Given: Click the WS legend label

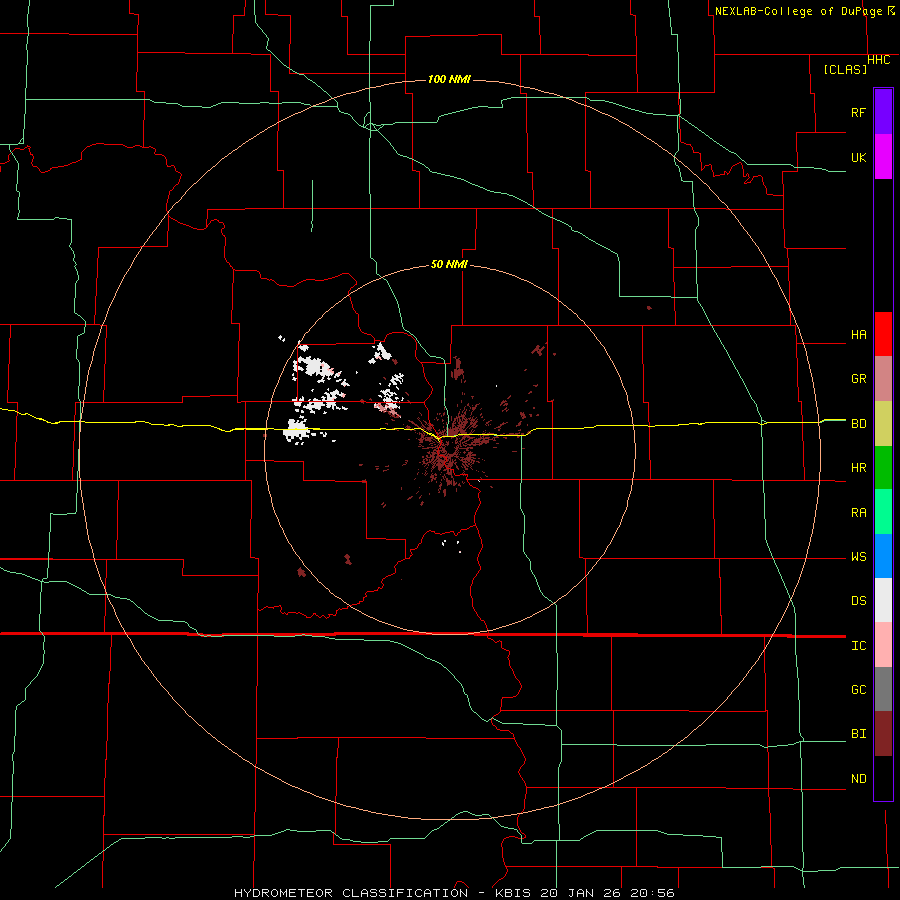Looking at the screenshot, I should click(x=858, y=557).
